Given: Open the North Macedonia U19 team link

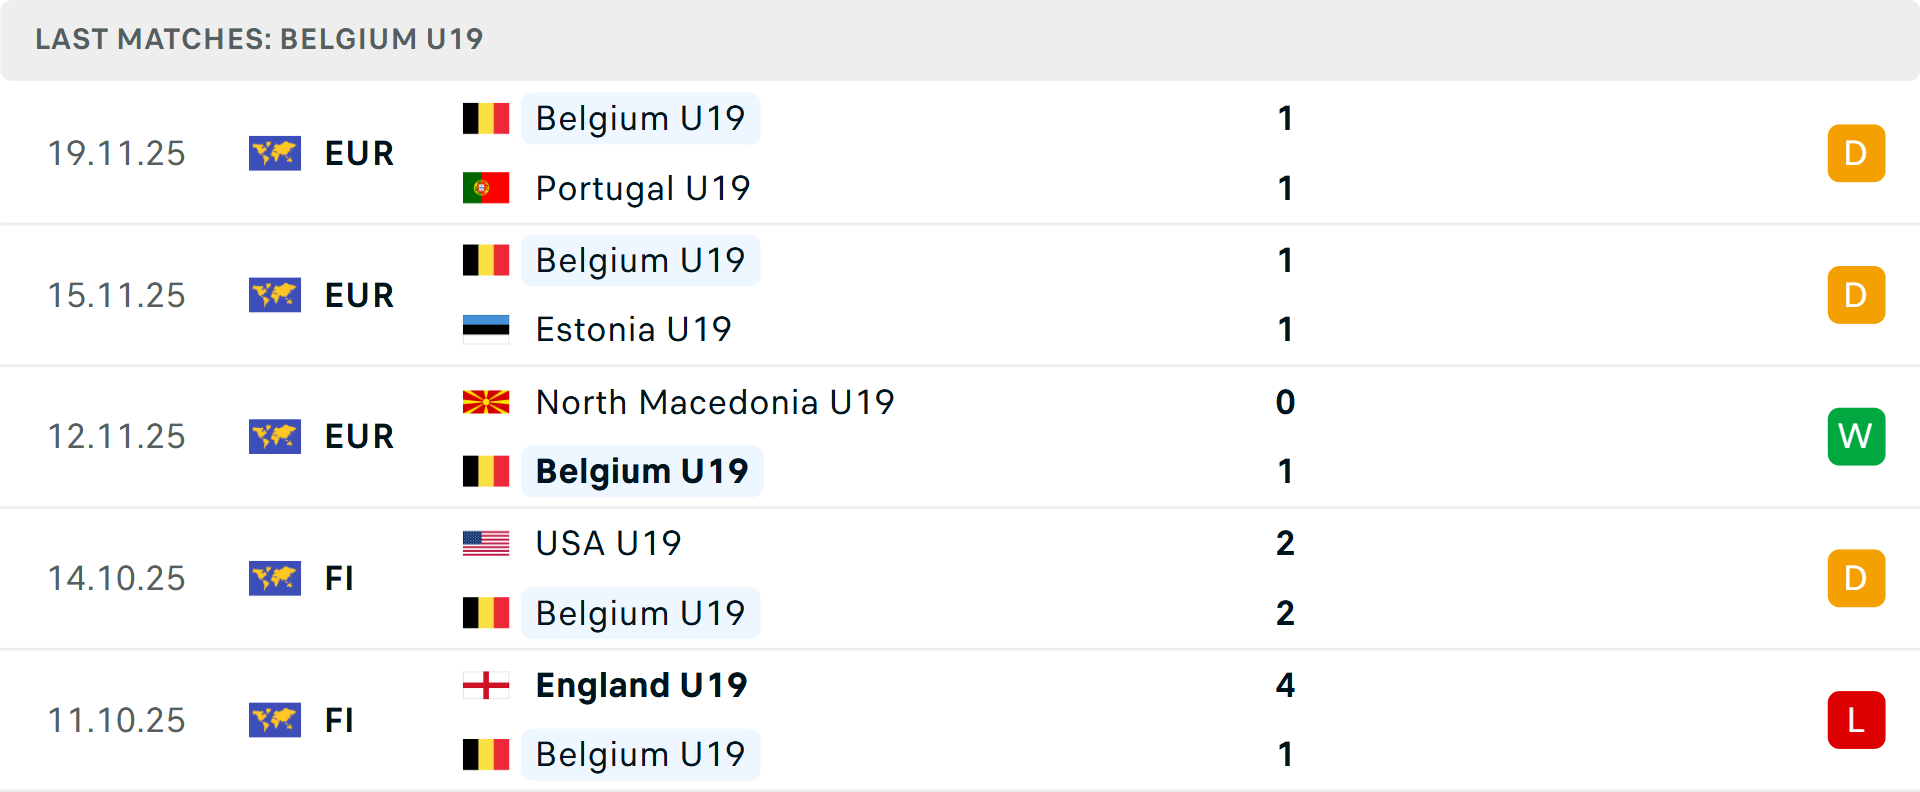Looking at the screenshot, I should (715, 402).
